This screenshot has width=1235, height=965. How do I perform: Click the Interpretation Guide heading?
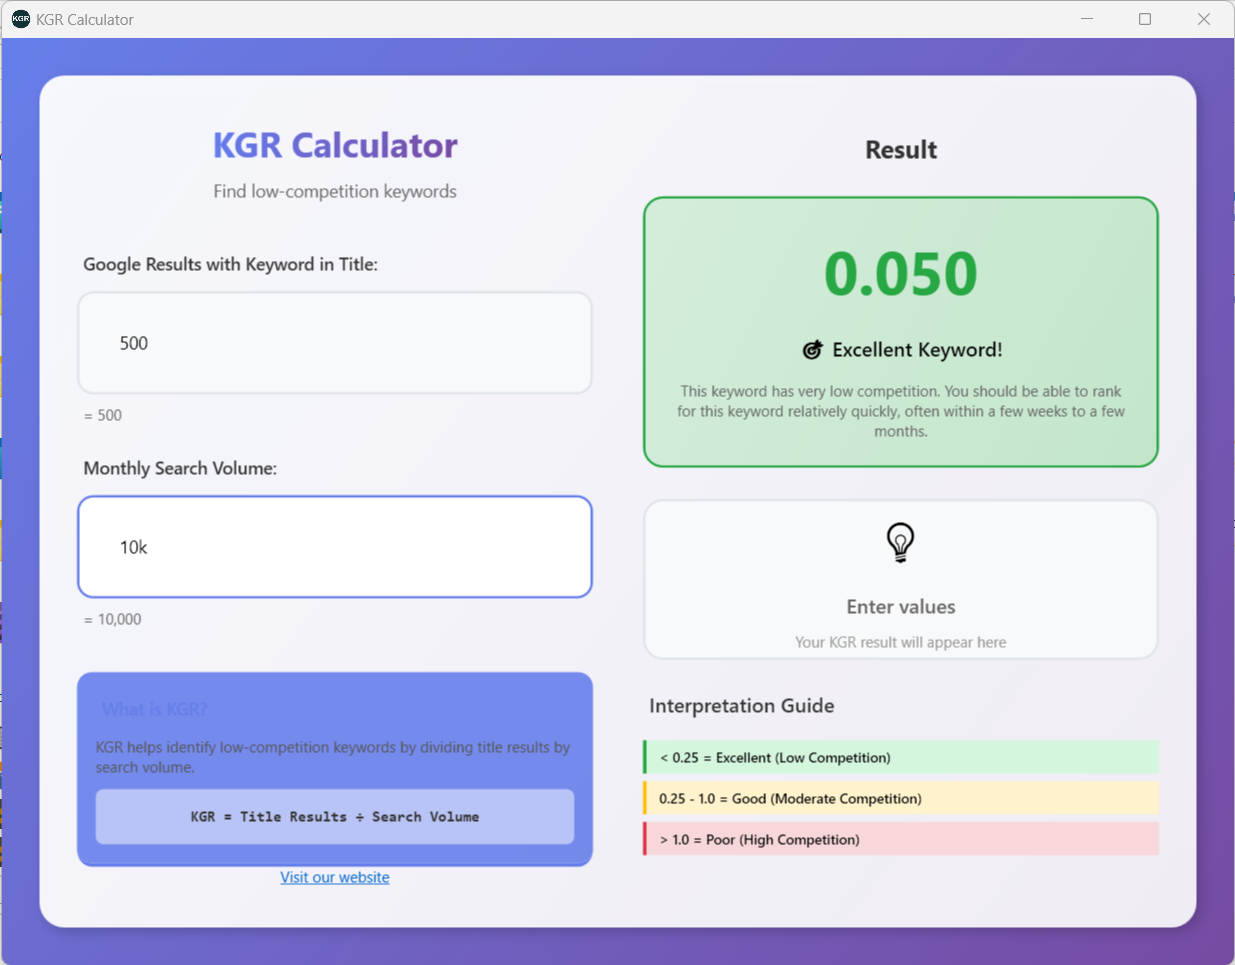pyautogui.click(x=742, y=706)
